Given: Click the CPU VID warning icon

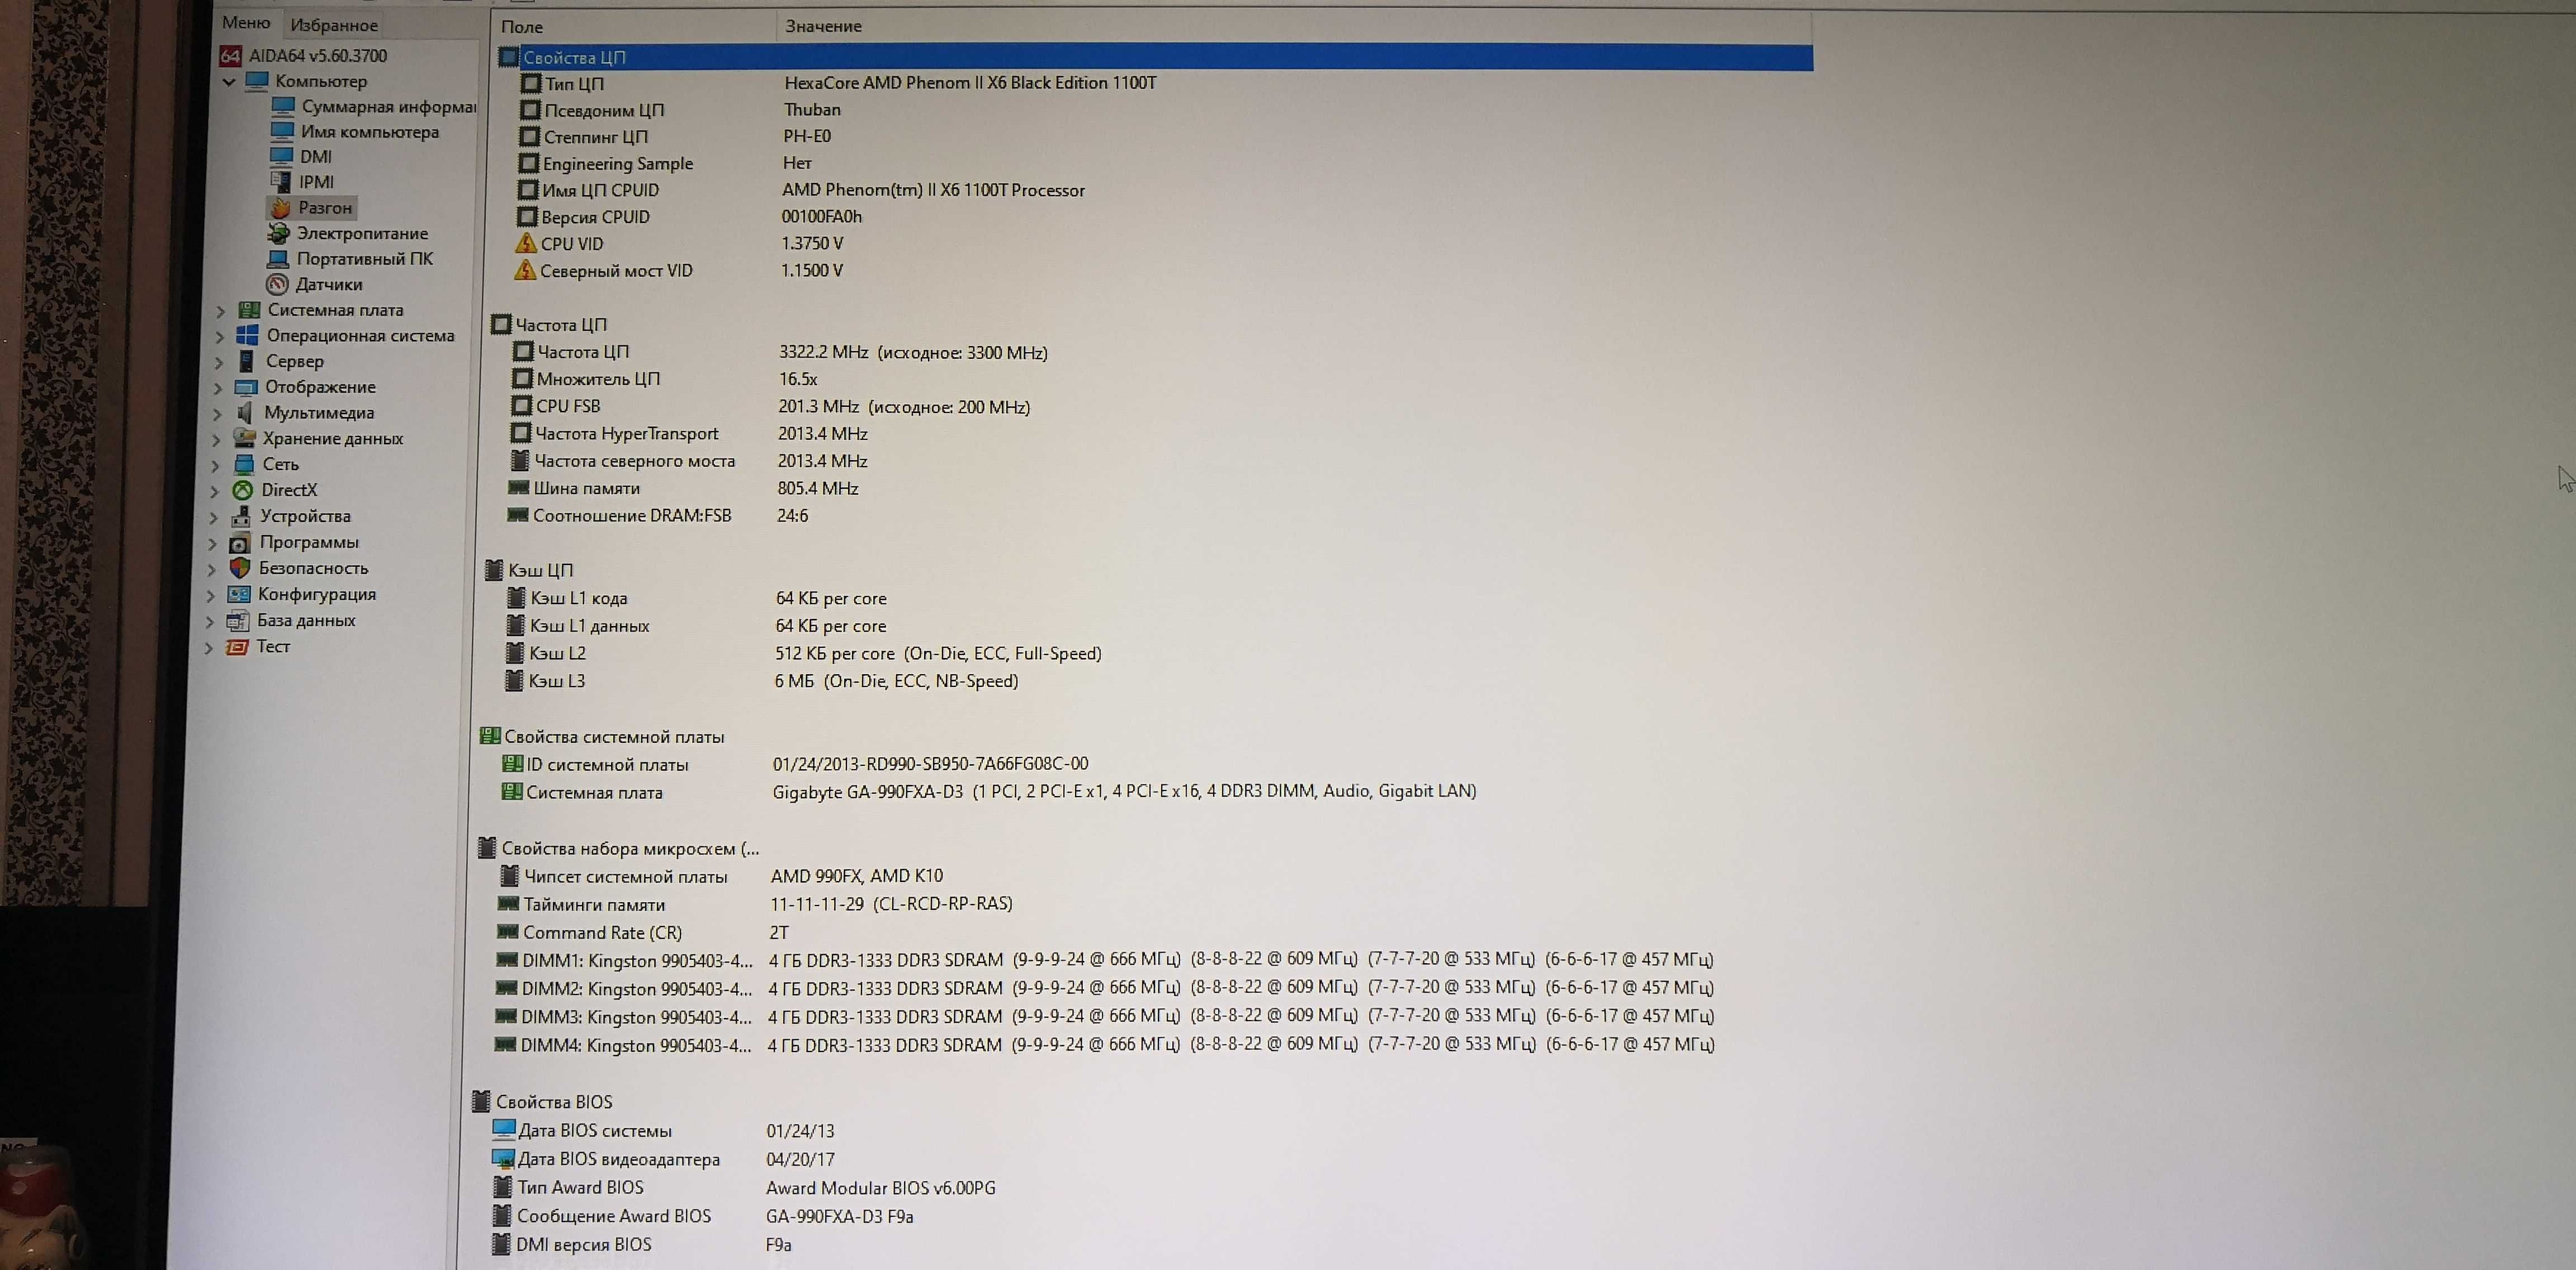Looking at the screenshot, I should 526,243.
